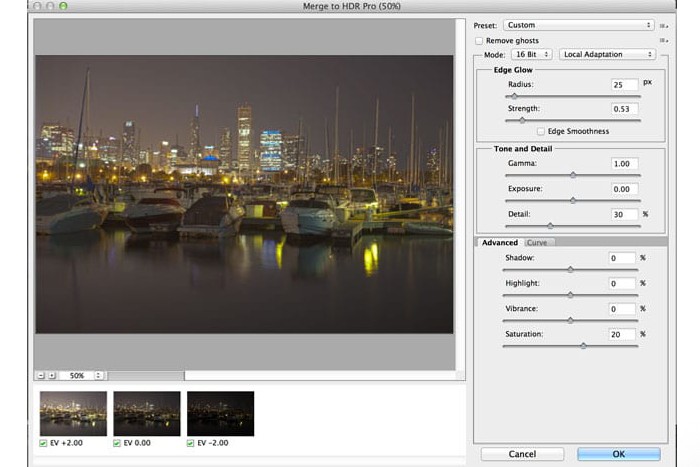
Task: Uncheck the EV +2.00 exposure checkbox
Action: click(43, 443)
